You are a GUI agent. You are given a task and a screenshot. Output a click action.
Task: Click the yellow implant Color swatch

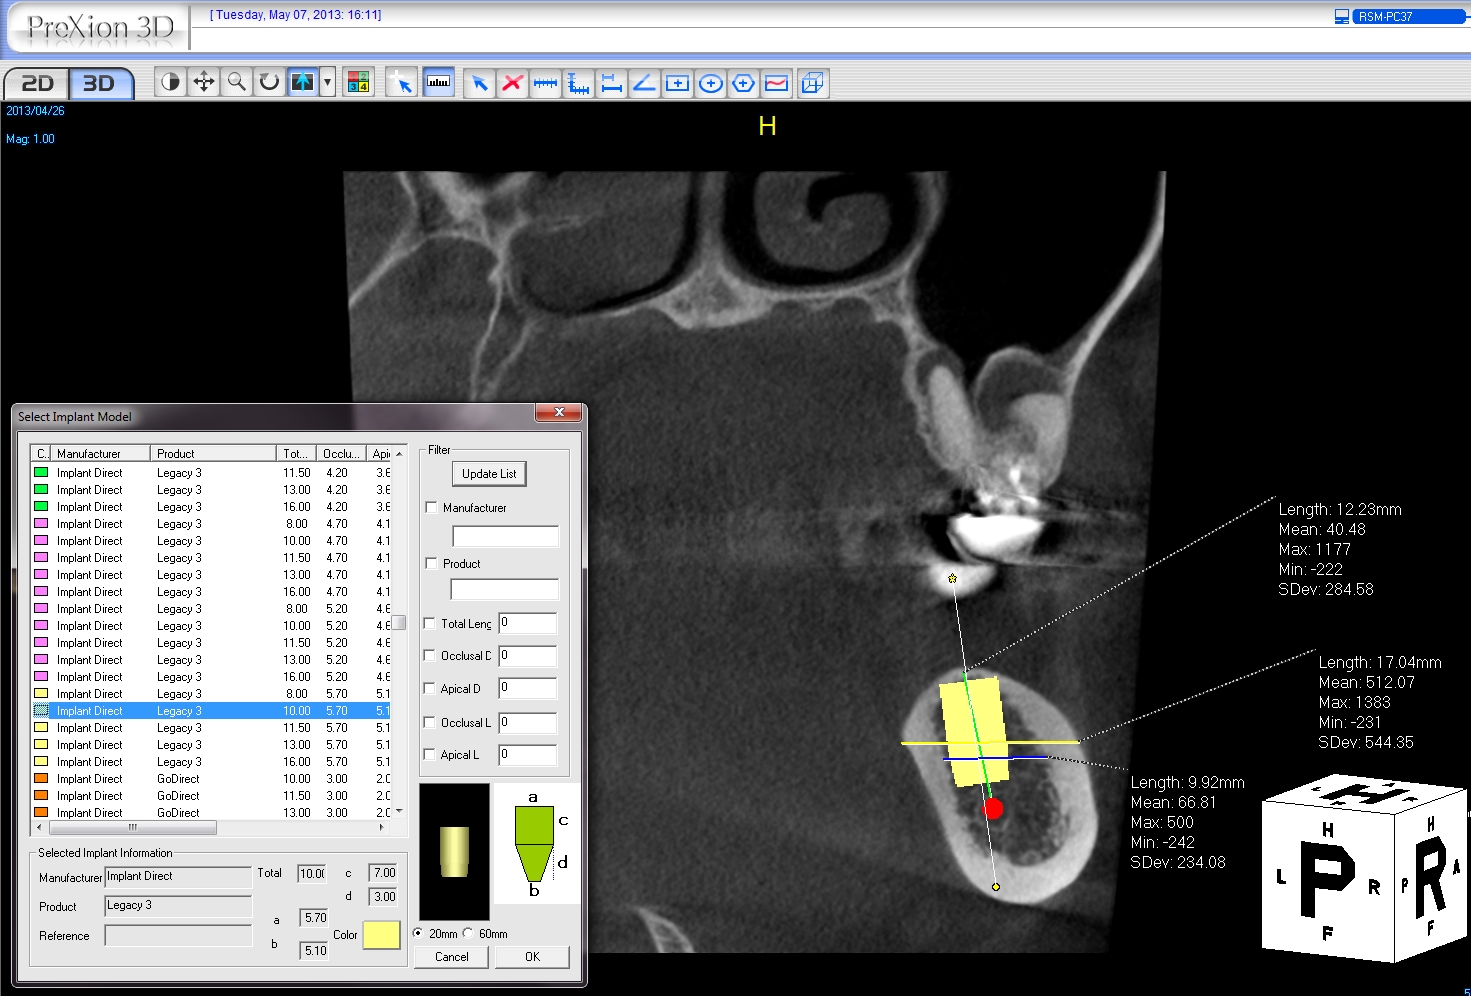click(x=381, y=935)
